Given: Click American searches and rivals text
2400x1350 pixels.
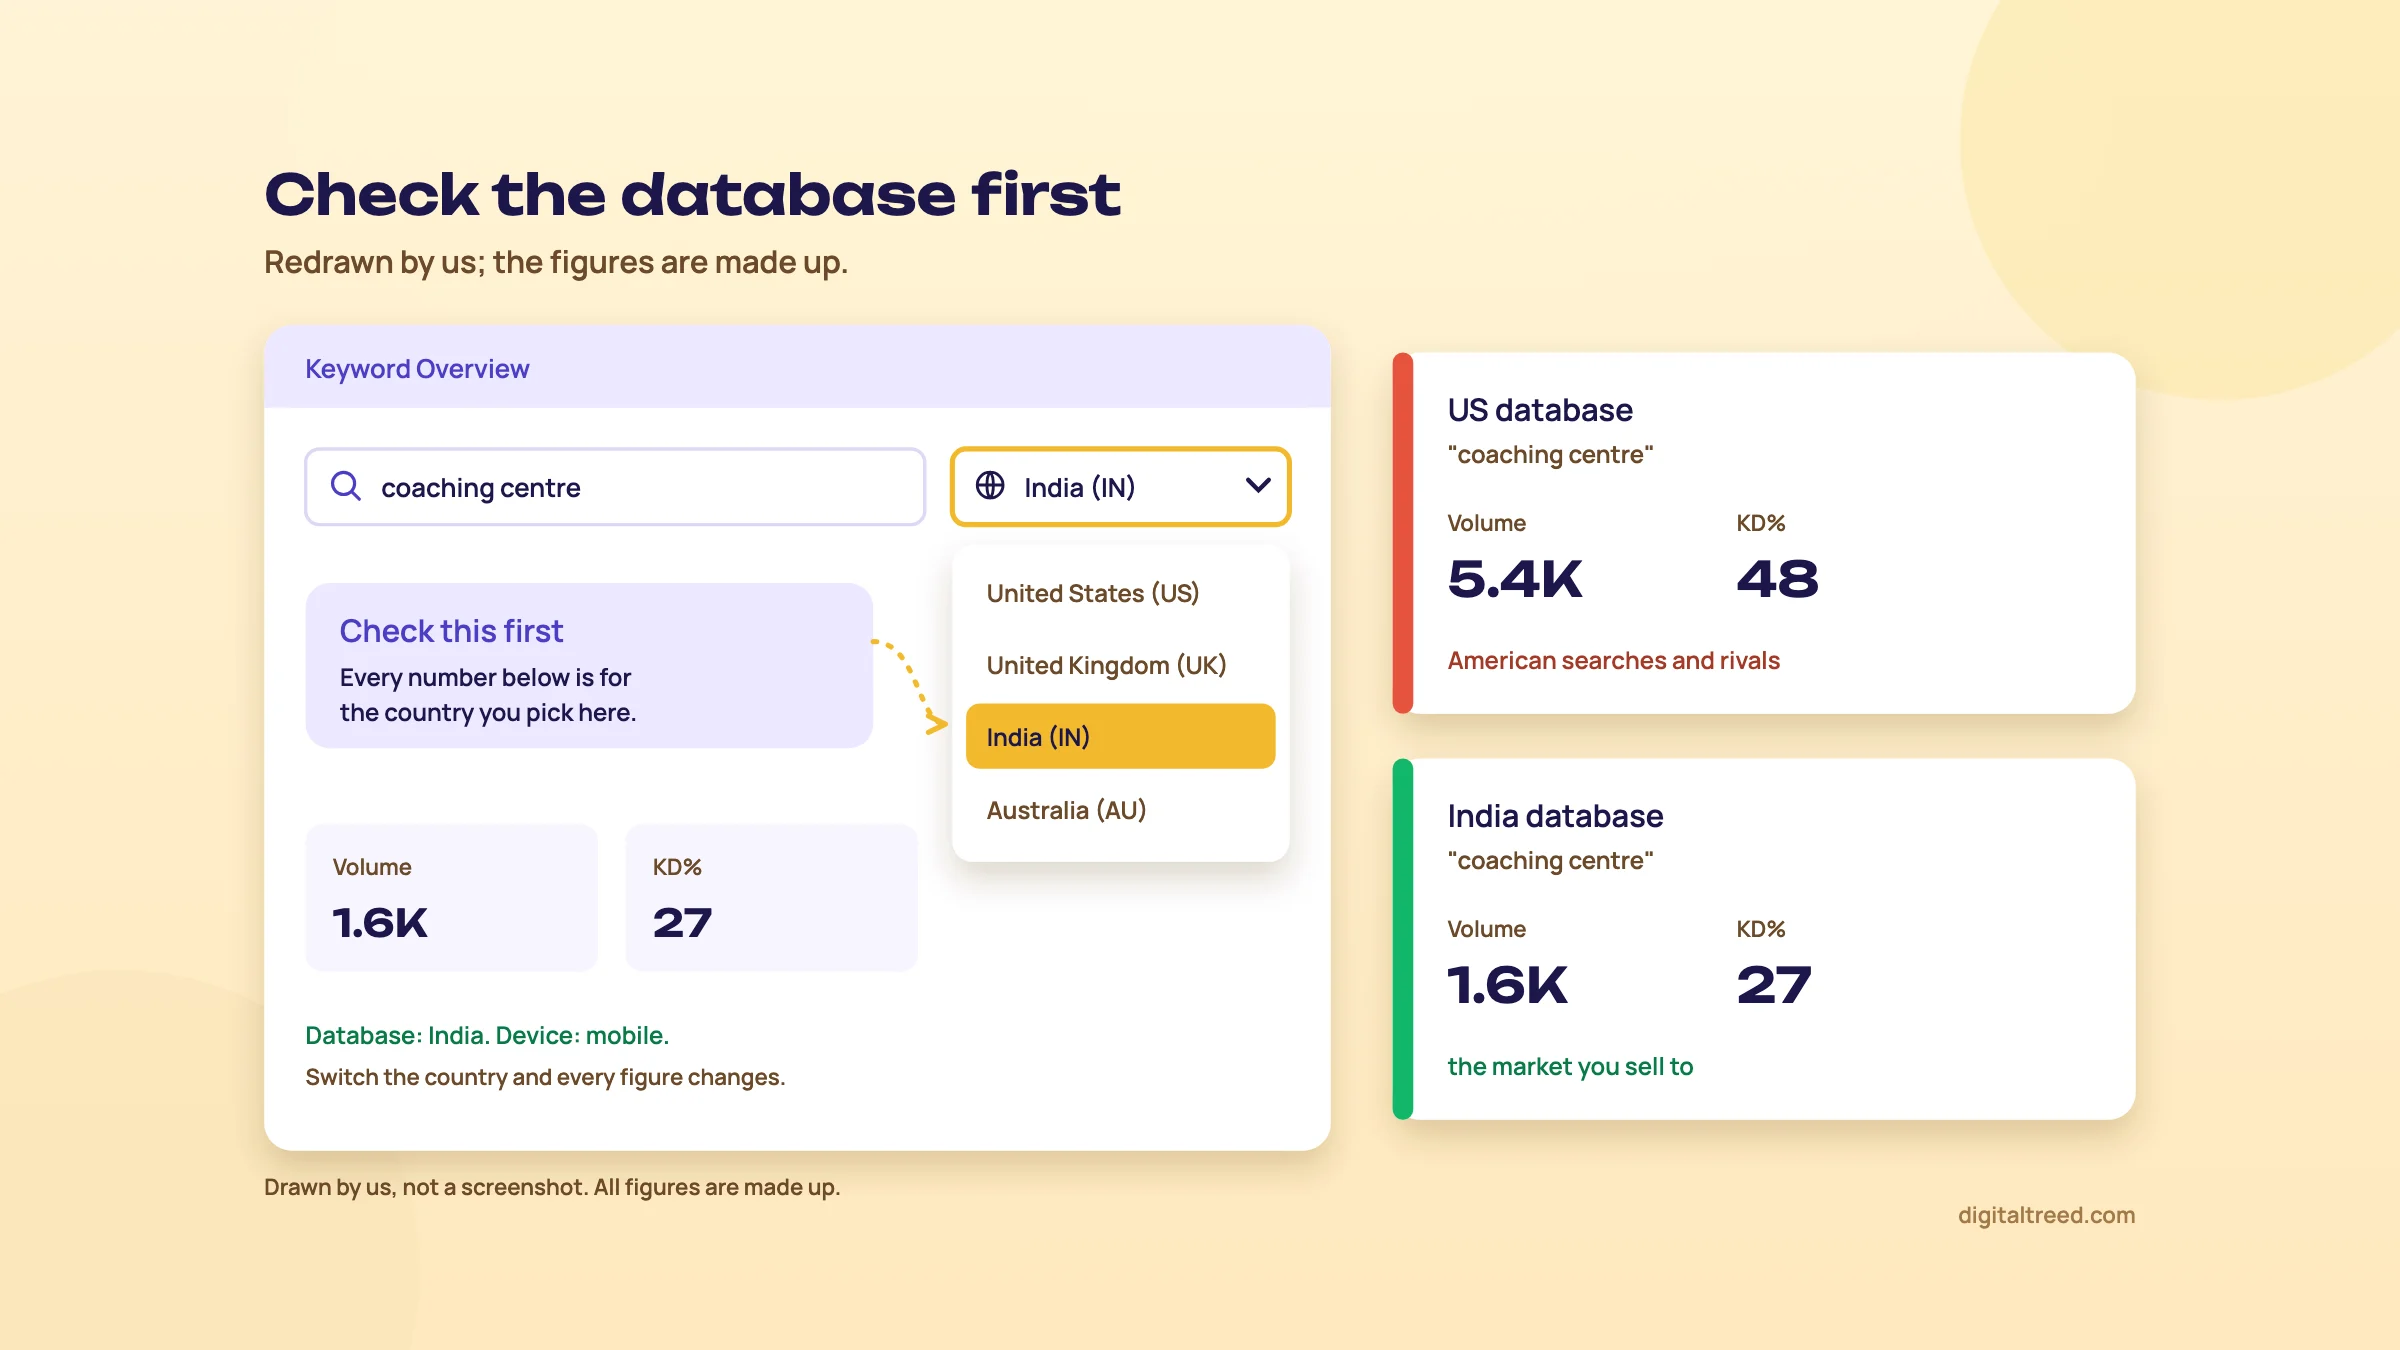Looking at the screenshot, I should coord(1613,661).
